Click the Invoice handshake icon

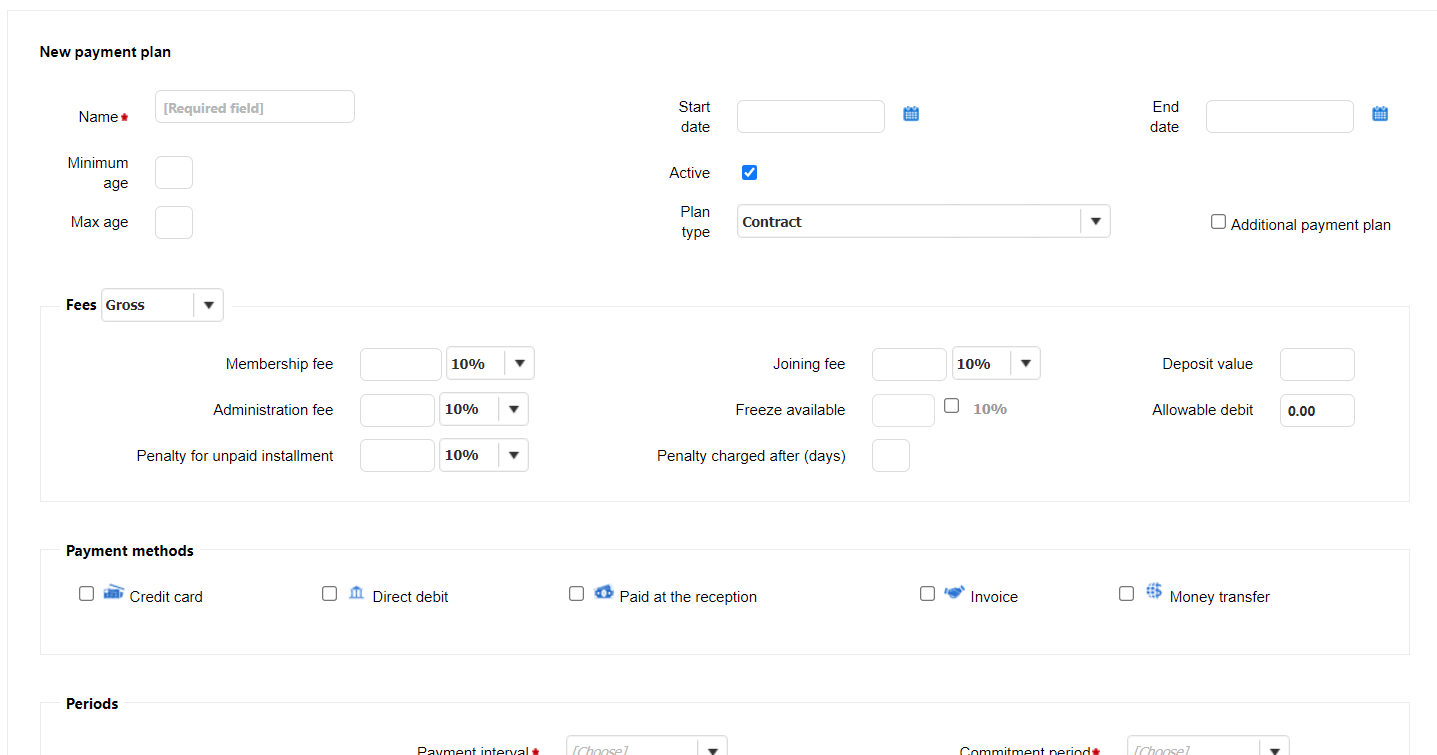[954, 593]
